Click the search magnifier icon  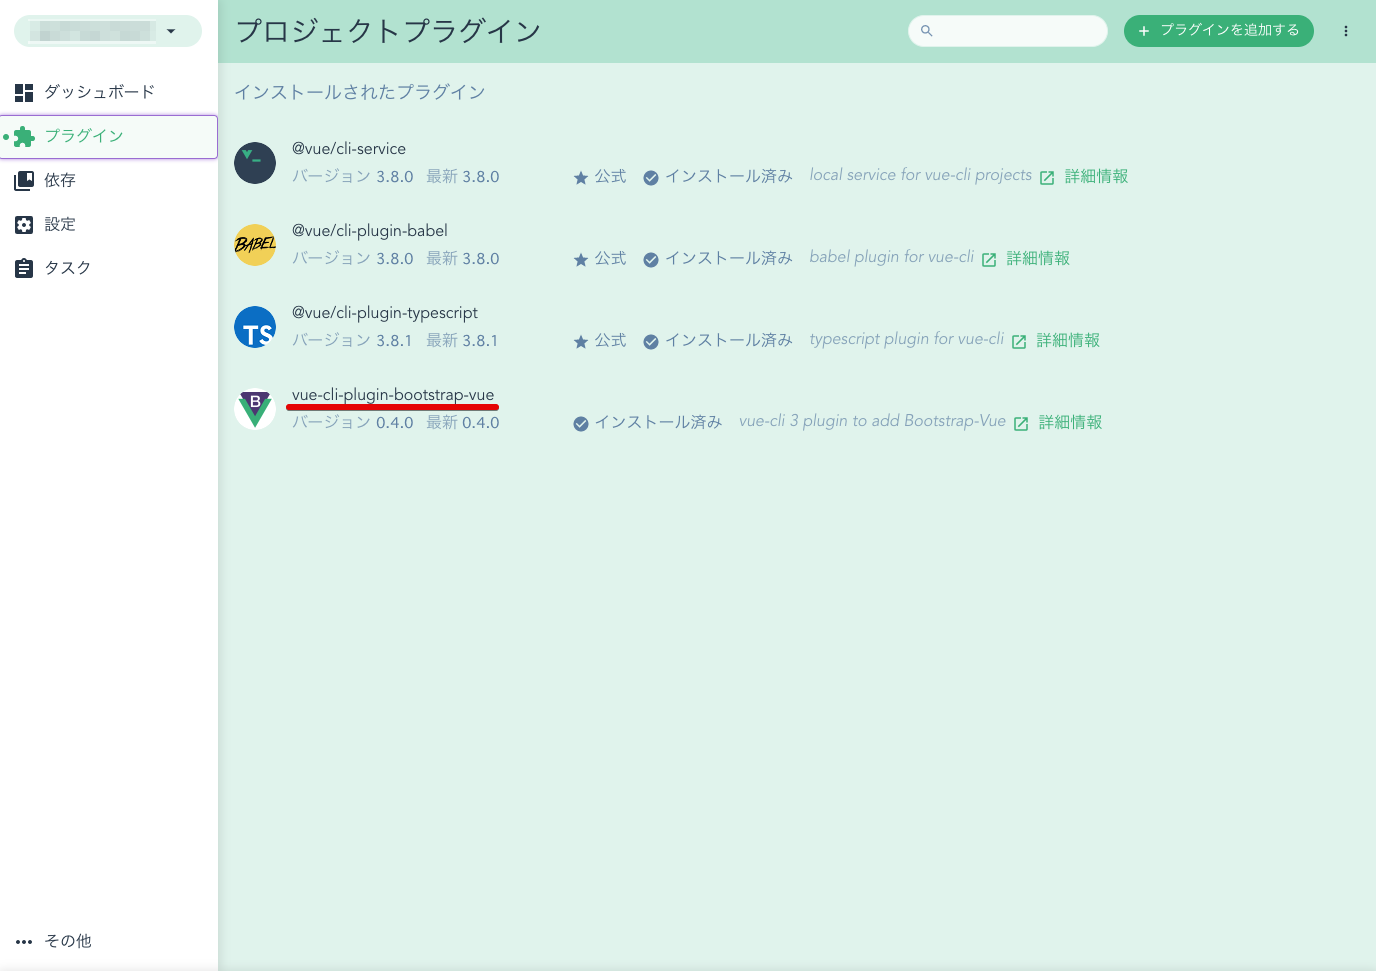click(x=926, y=31)
